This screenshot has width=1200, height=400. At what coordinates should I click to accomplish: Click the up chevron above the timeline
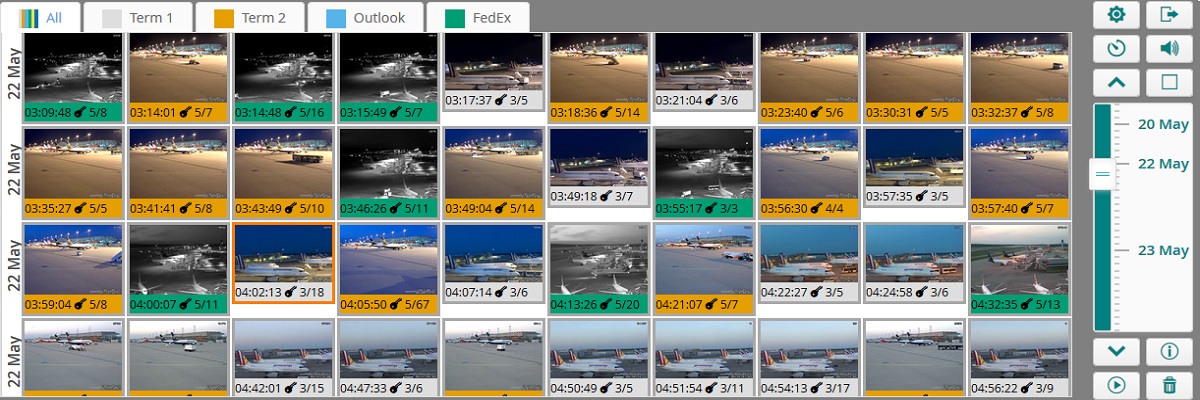pos(1117,82)
